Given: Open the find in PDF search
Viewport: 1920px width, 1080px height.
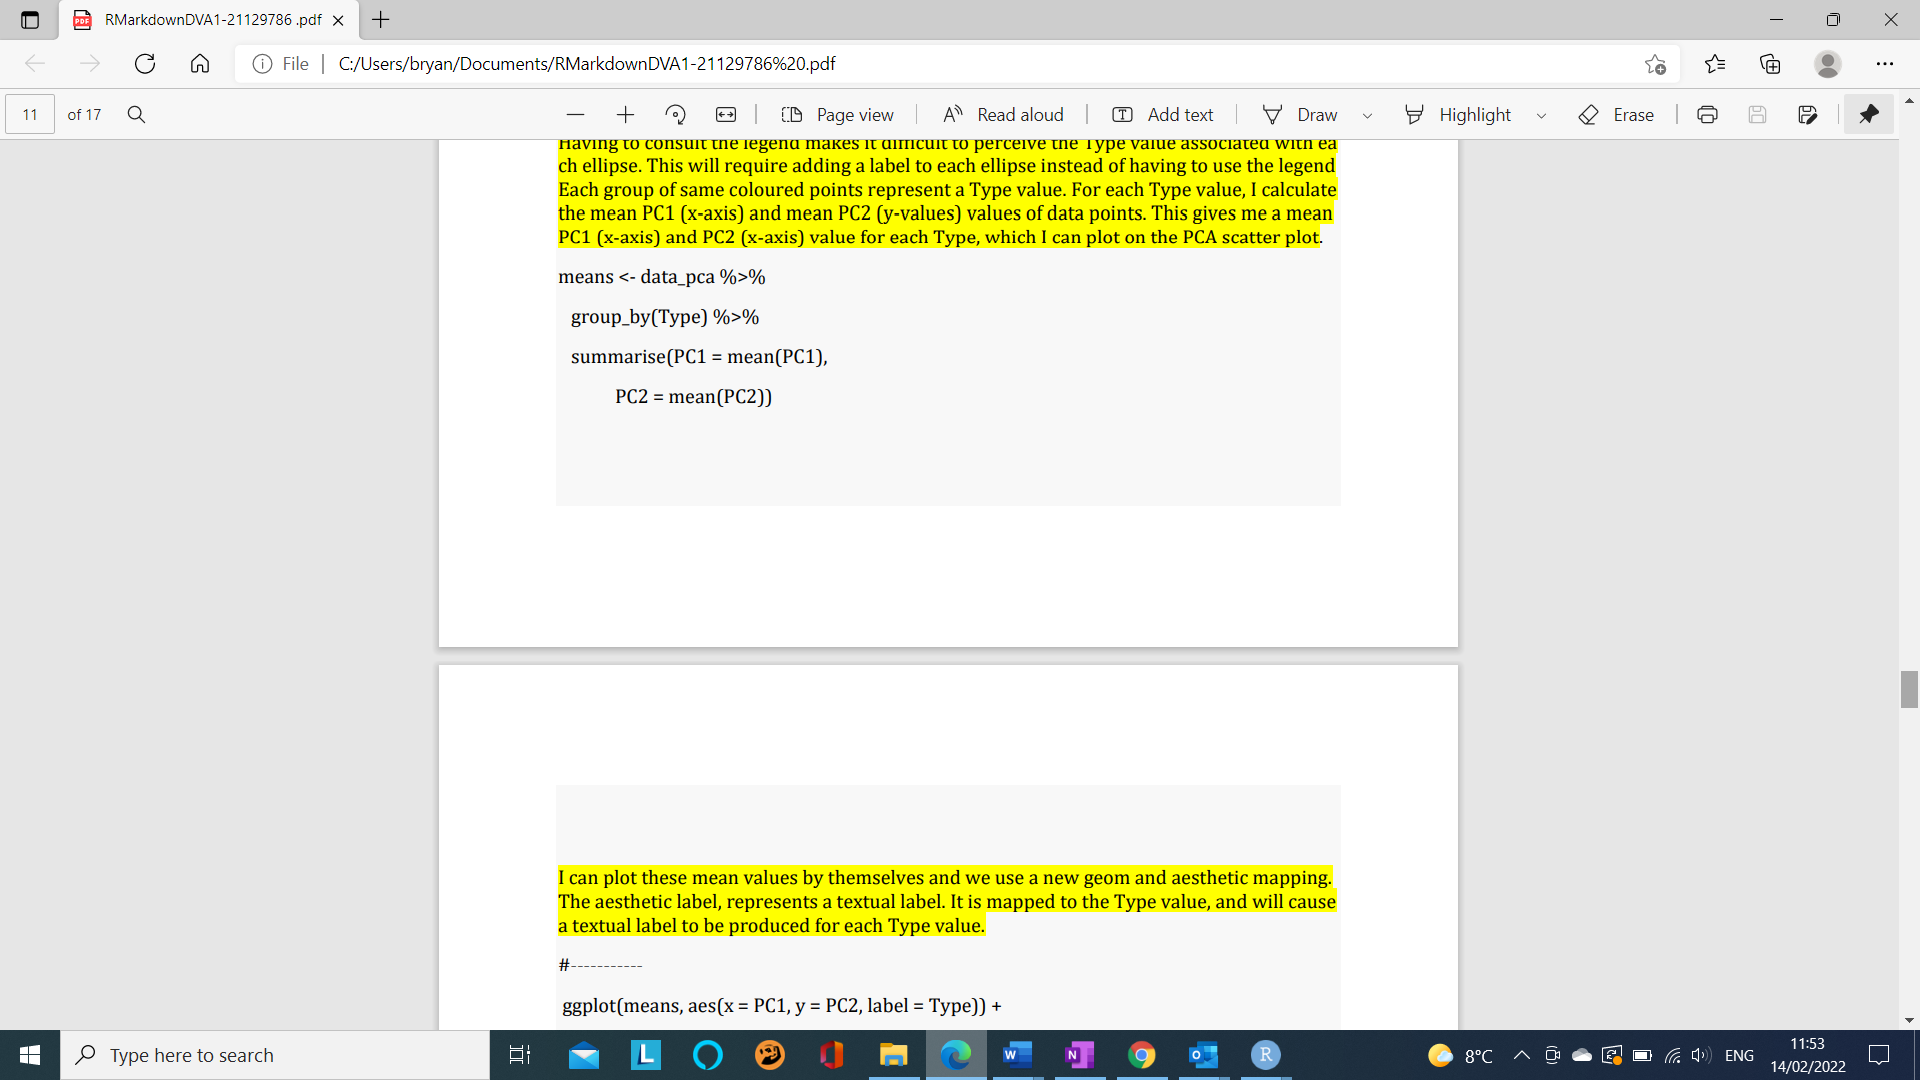Looking at the screenshot, I should tap(137, 115).
